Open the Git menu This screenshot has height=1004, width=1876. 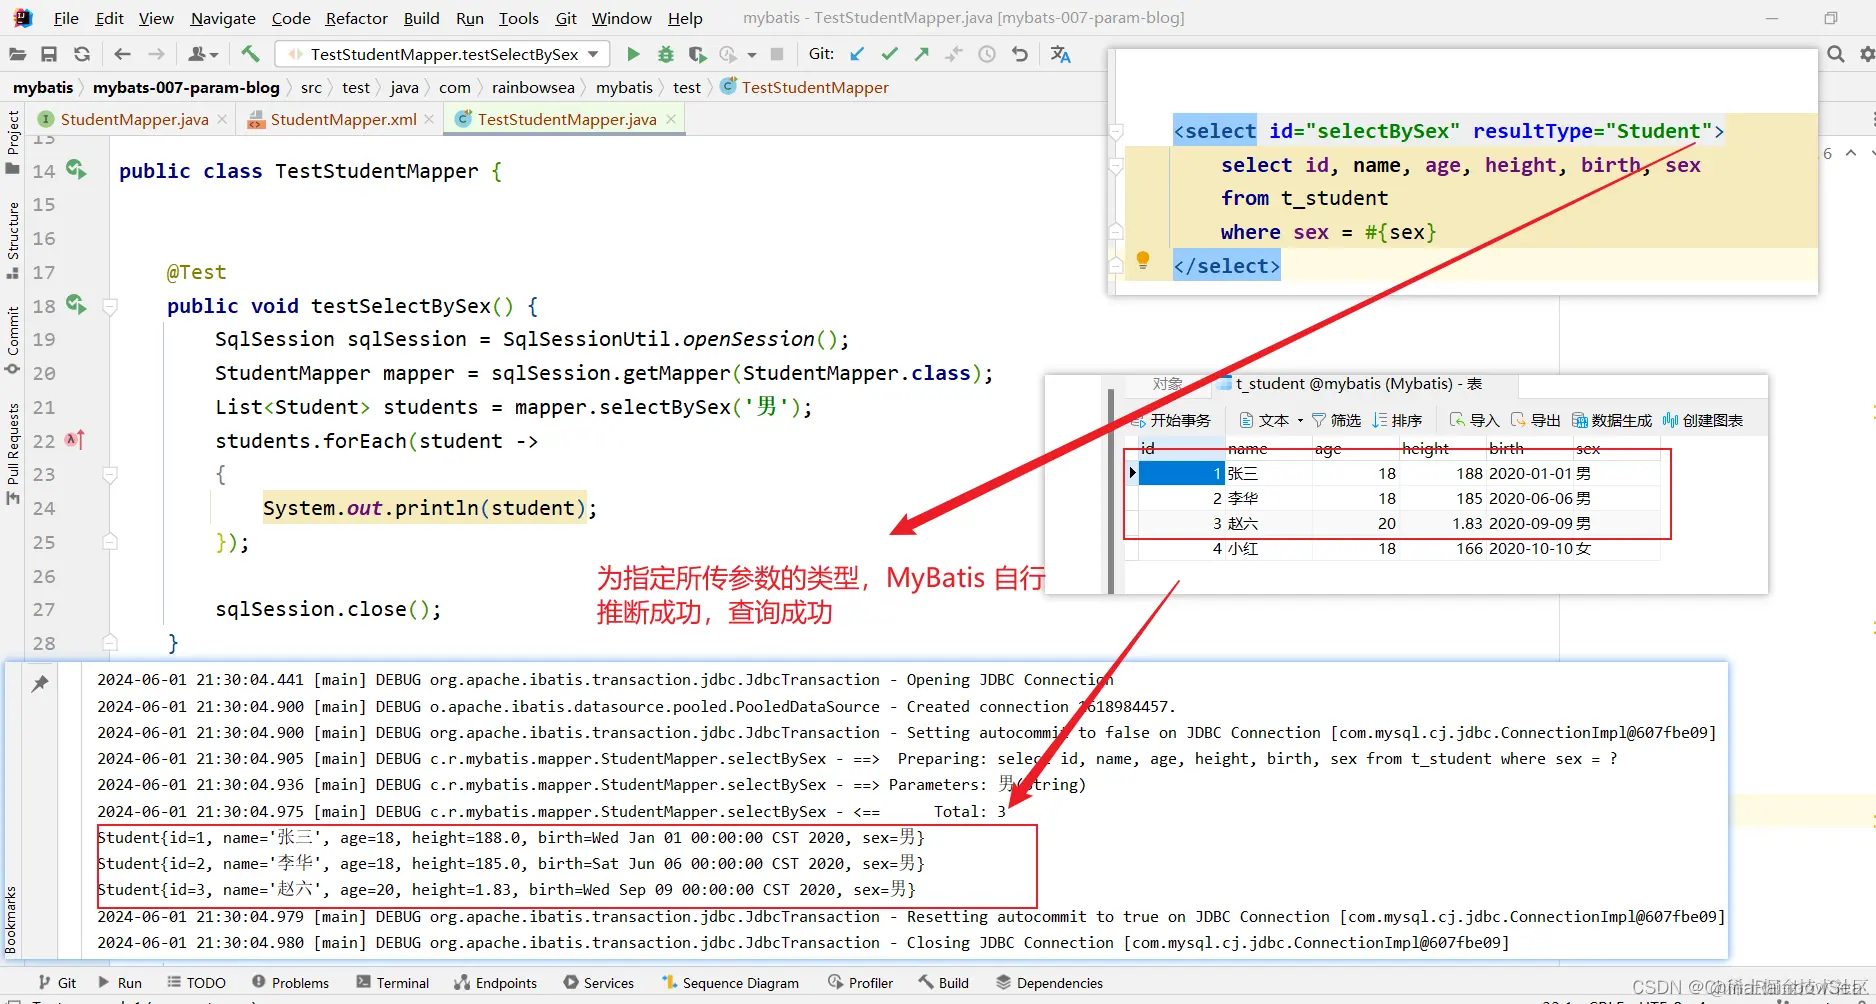click(x=566, y=18)
